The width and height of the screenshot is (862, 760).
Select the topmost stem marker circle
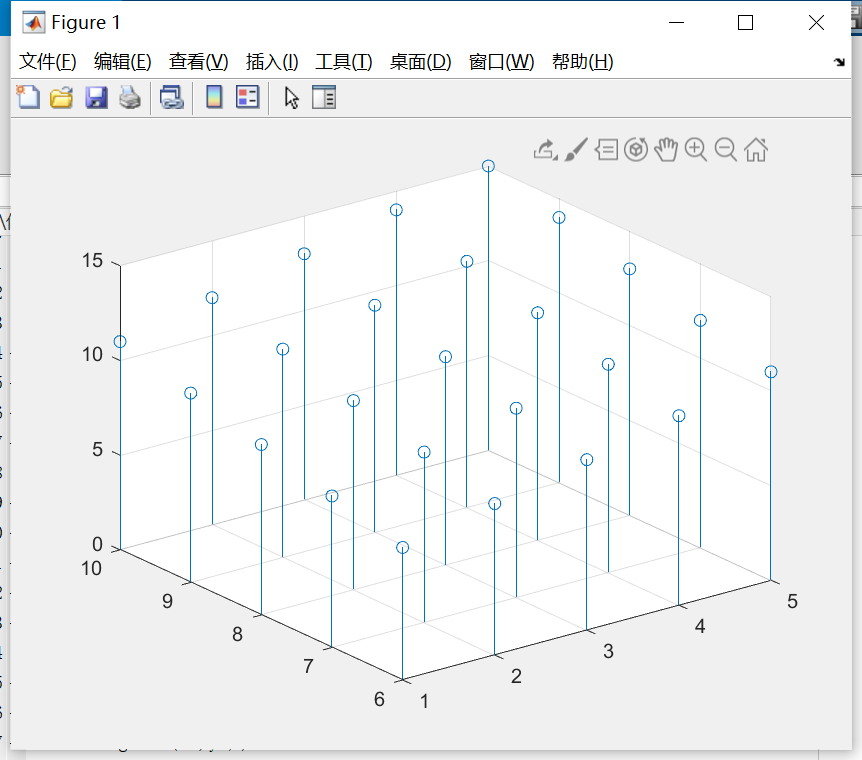pyautogui.click(x=488, y=166)
